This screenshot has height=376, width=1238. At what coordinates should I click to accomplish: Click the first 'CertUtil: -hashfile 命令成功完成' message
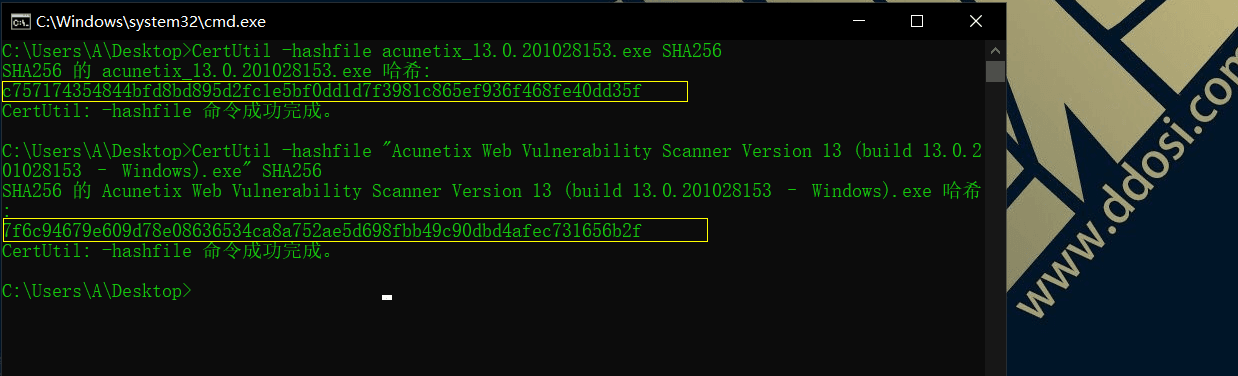pyautogui.click(x=167, y=111)
